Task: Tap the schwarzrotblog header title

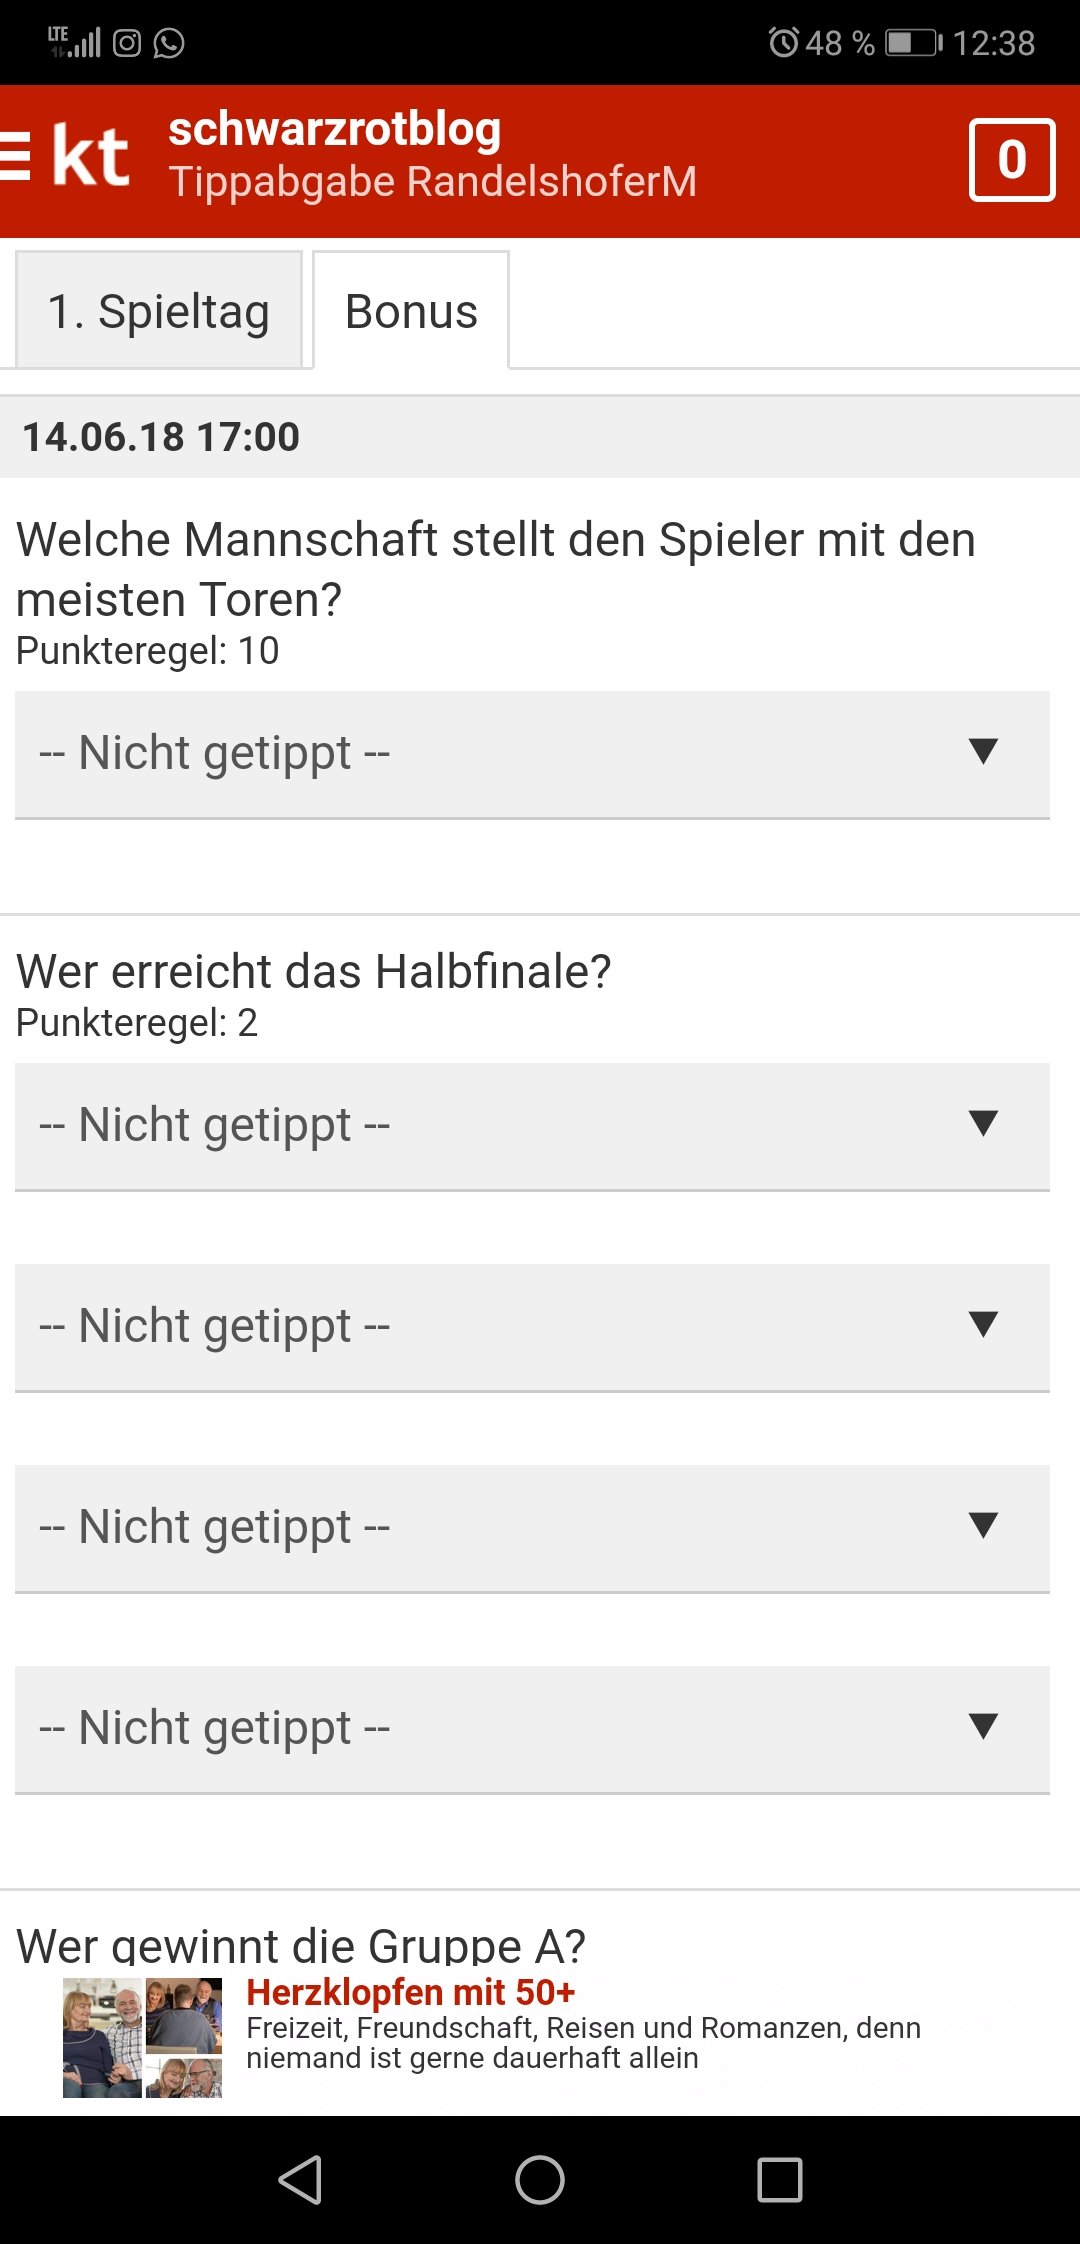Action: click(335, 130)
